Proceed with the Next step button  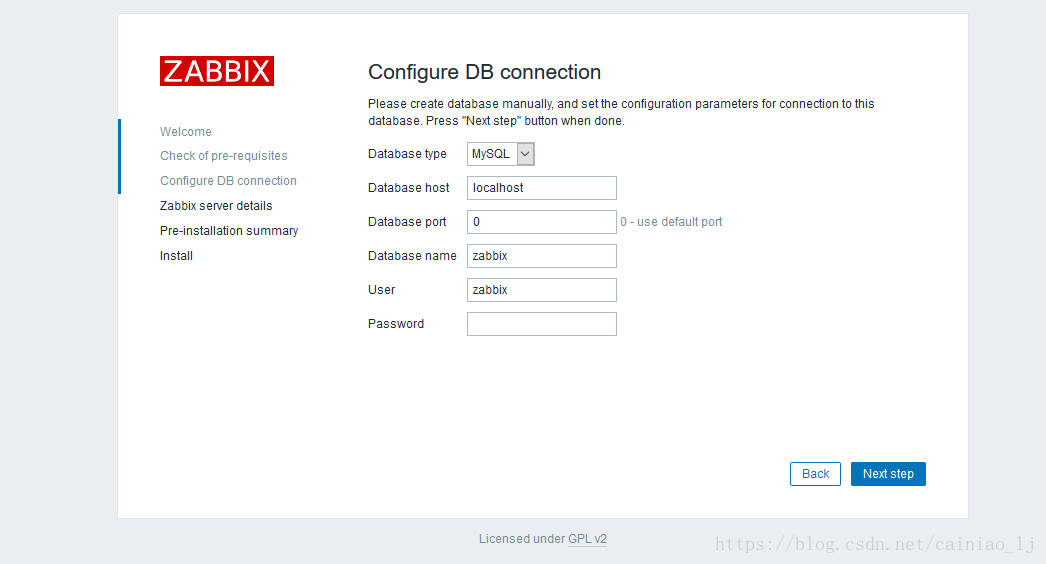click(888, 474)
